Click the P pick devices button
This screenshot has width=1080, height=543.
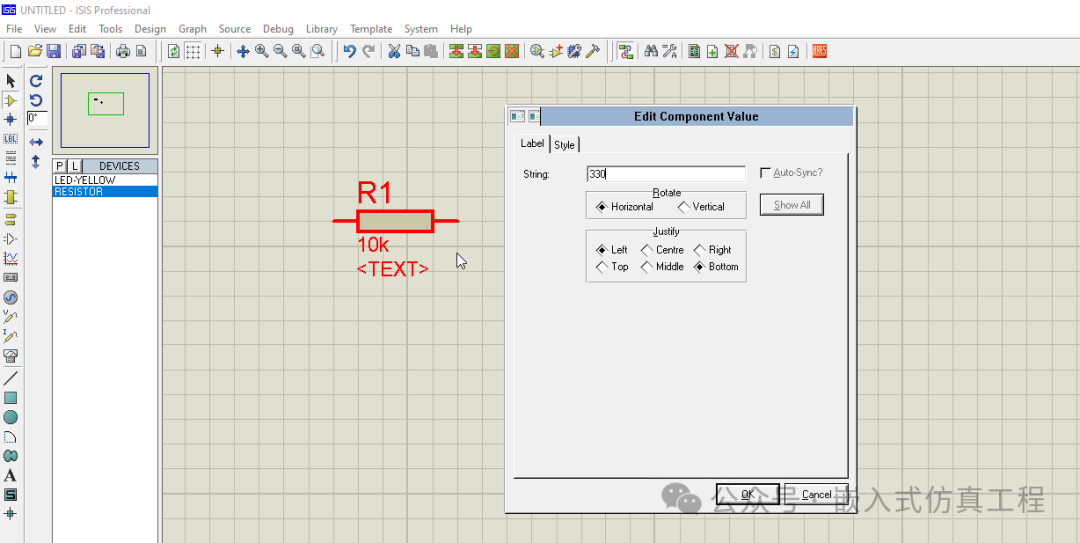coord(60,166)
